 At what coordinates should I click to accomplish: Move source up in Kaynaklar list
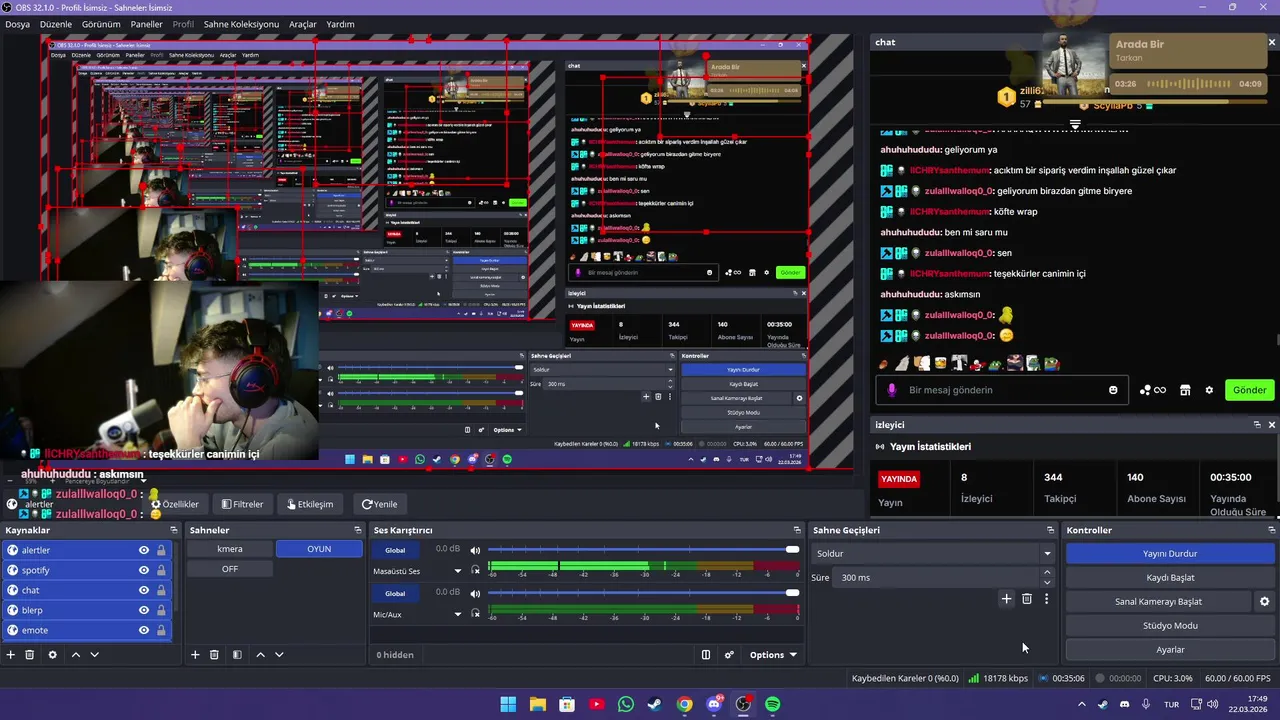[74, 655]
